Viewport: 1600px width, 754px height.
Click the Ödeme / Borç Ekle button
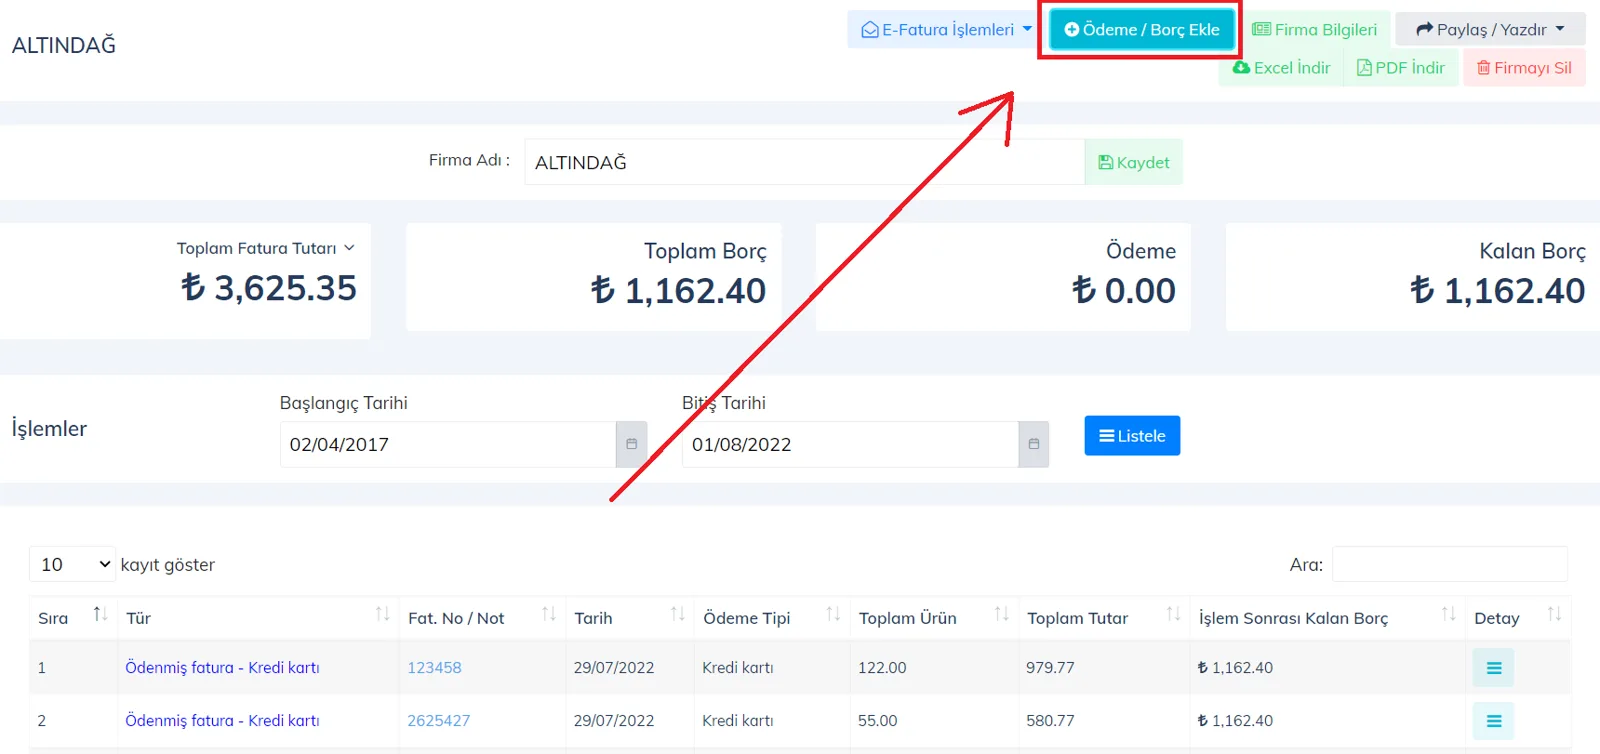point(1141,30)
